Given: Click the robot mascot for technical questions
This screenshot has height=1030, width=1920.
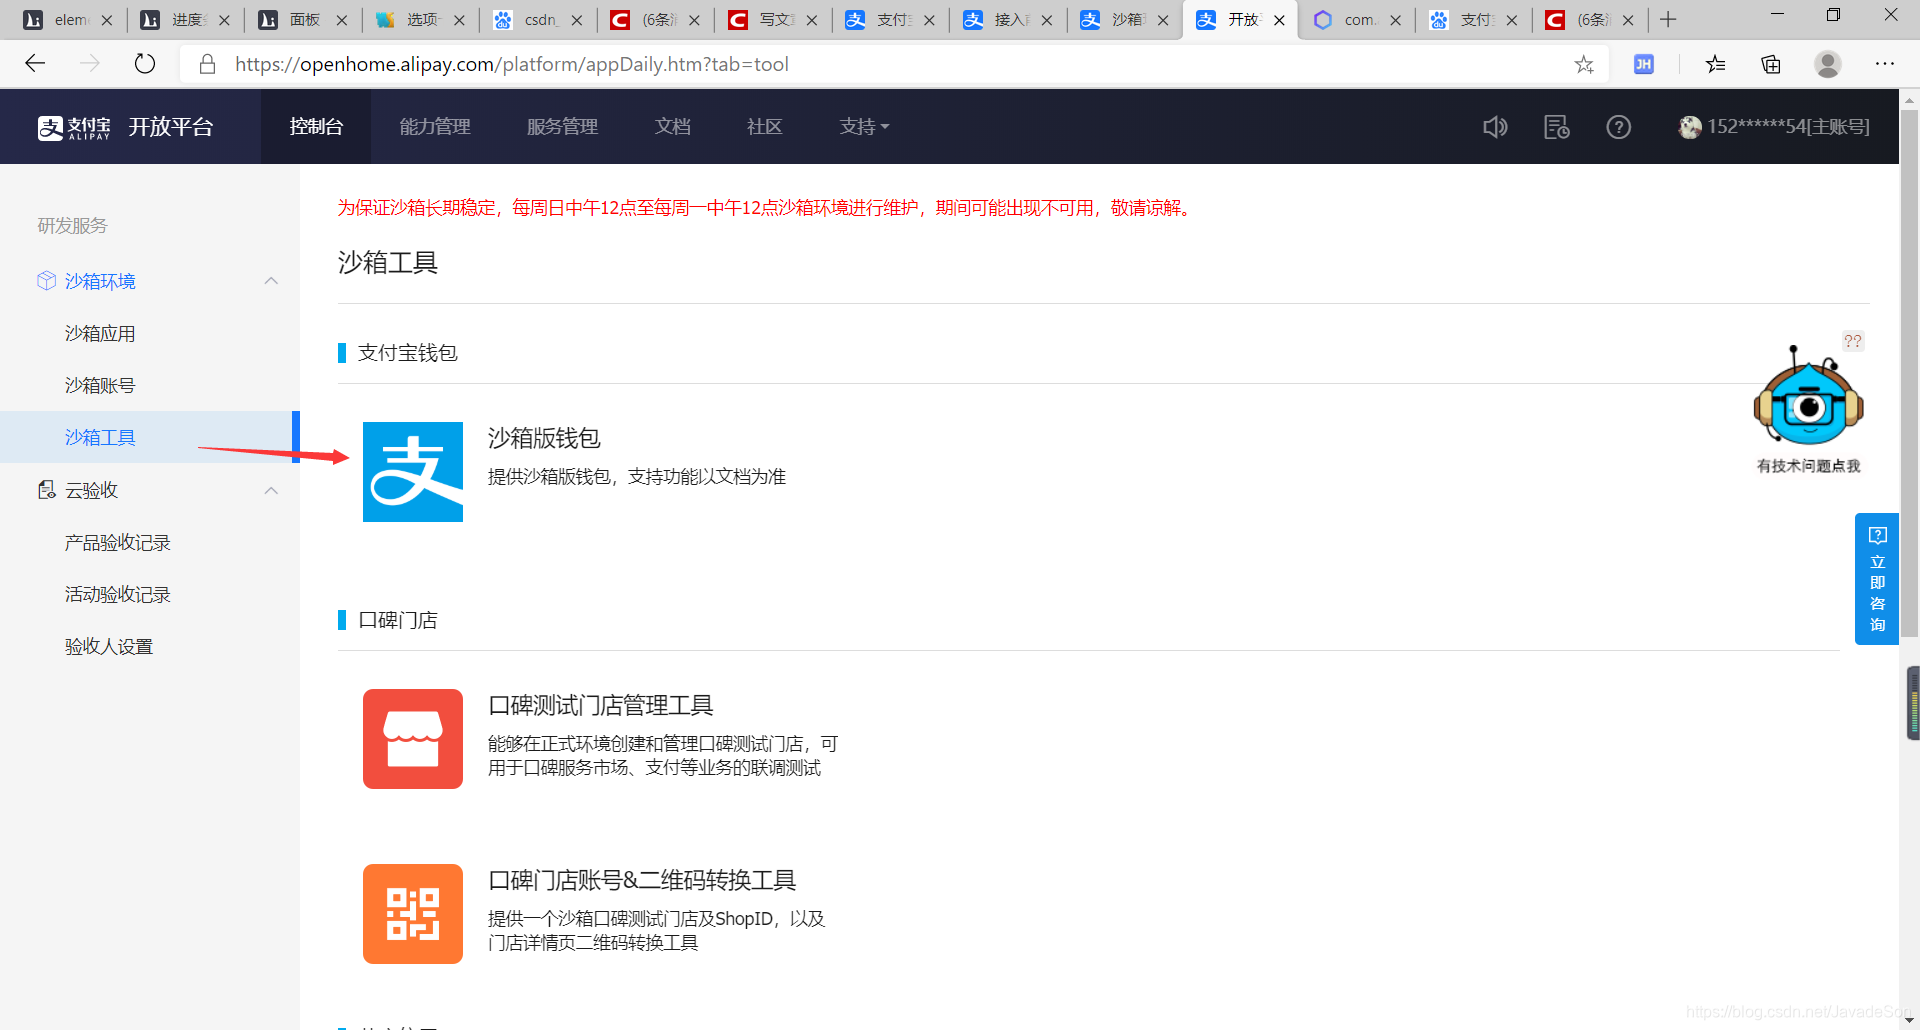Looking at the screenshot, I should coord(1808,397).
